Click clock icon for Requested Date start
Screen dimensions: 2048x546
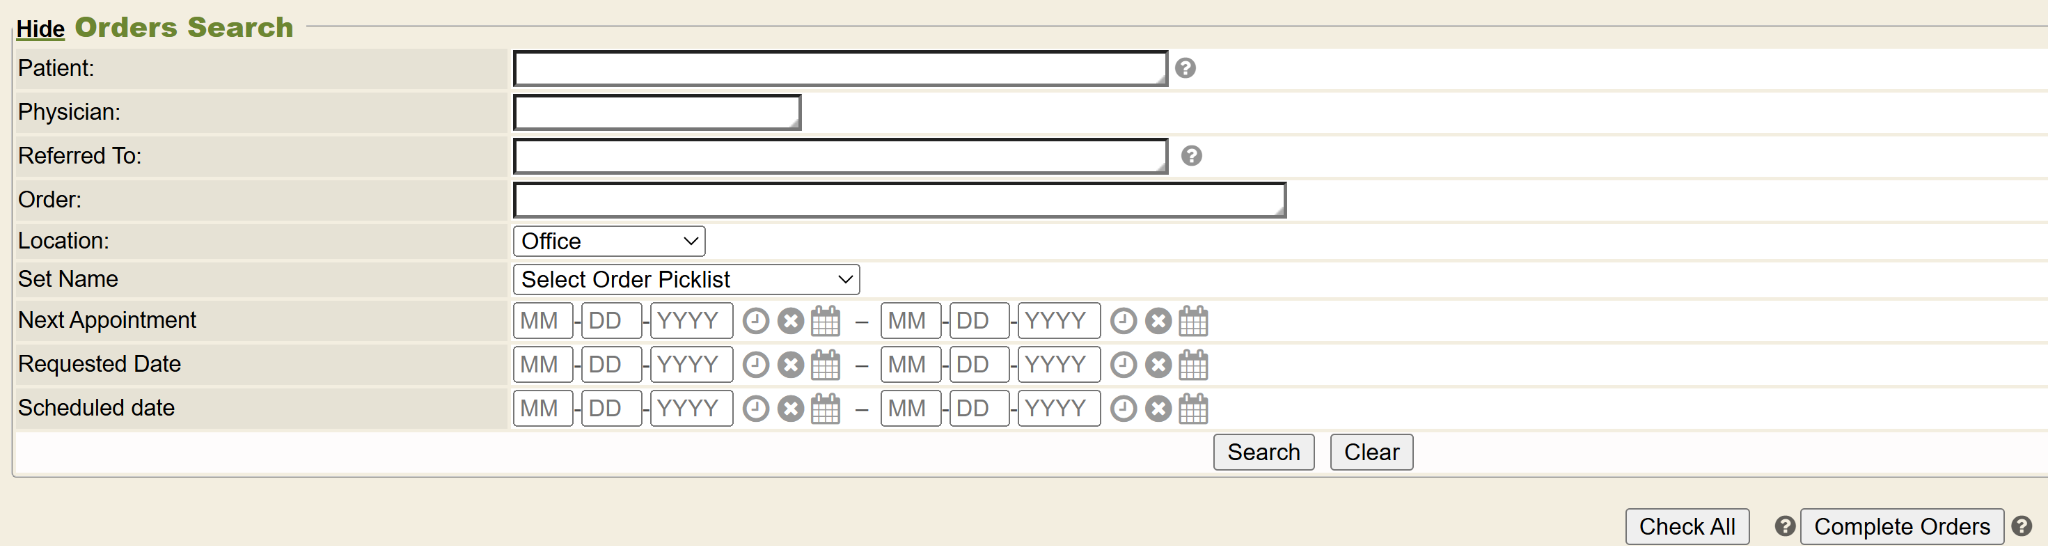point(756,365)
